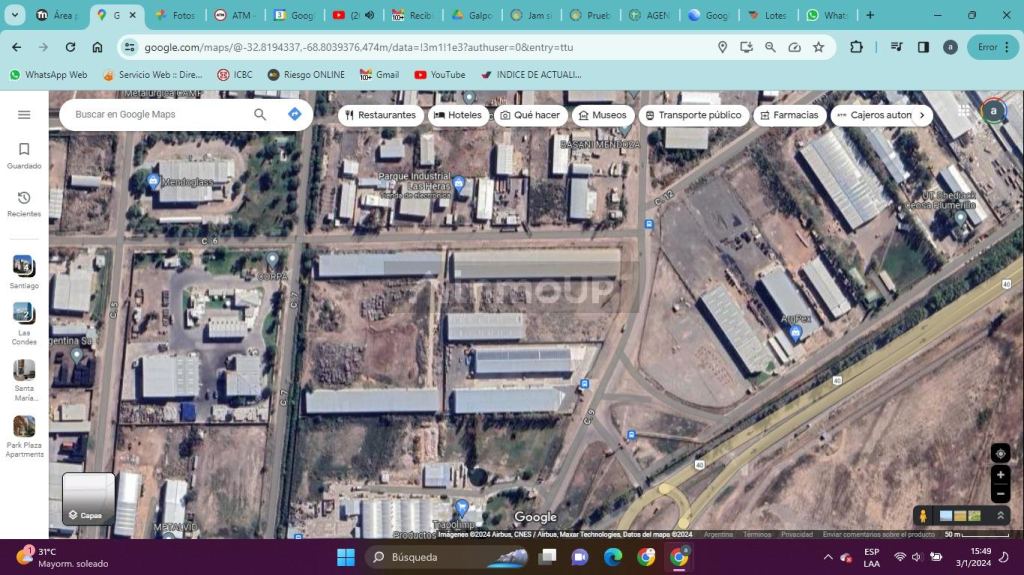
Task: Filter by Hoteles
Action: pos(458,115)
